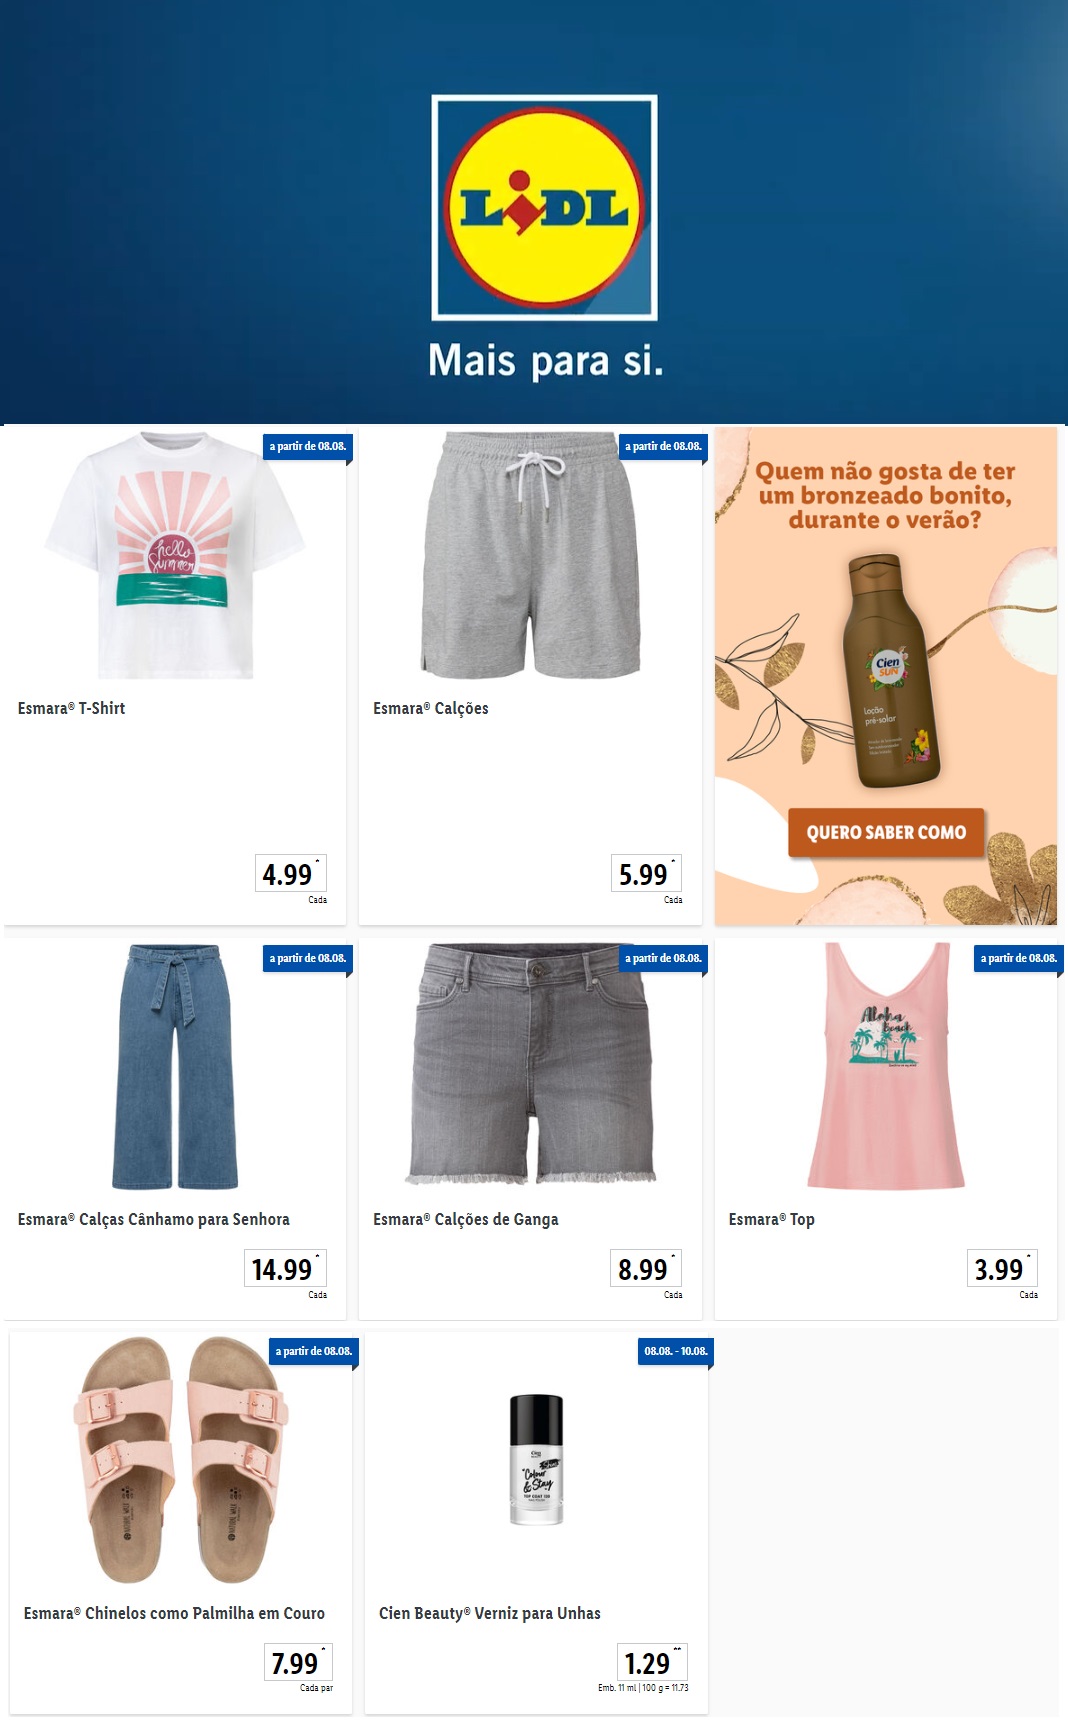Click the date badge on the sandals card

coord(314,1351)
